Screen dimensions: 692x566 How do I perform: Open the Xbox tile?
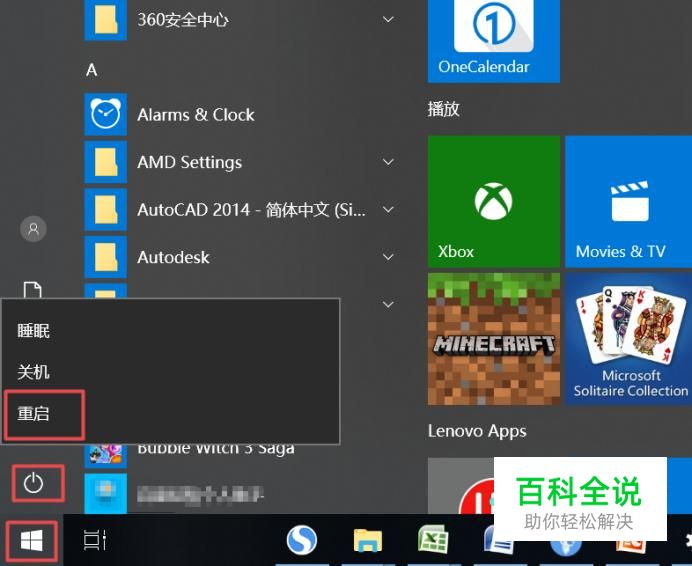coord(494,201)
